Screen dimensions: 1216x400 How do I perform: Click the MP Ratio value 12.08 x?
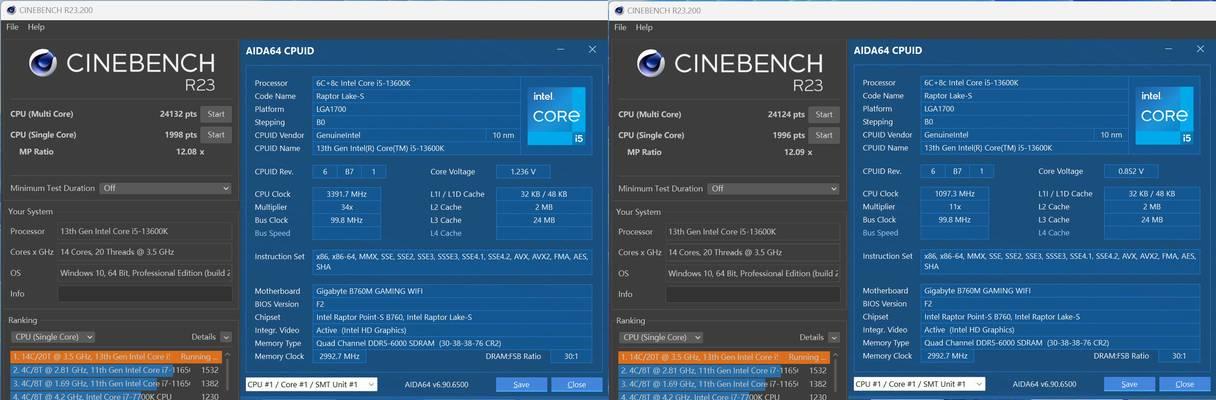[x=190, y=152]
